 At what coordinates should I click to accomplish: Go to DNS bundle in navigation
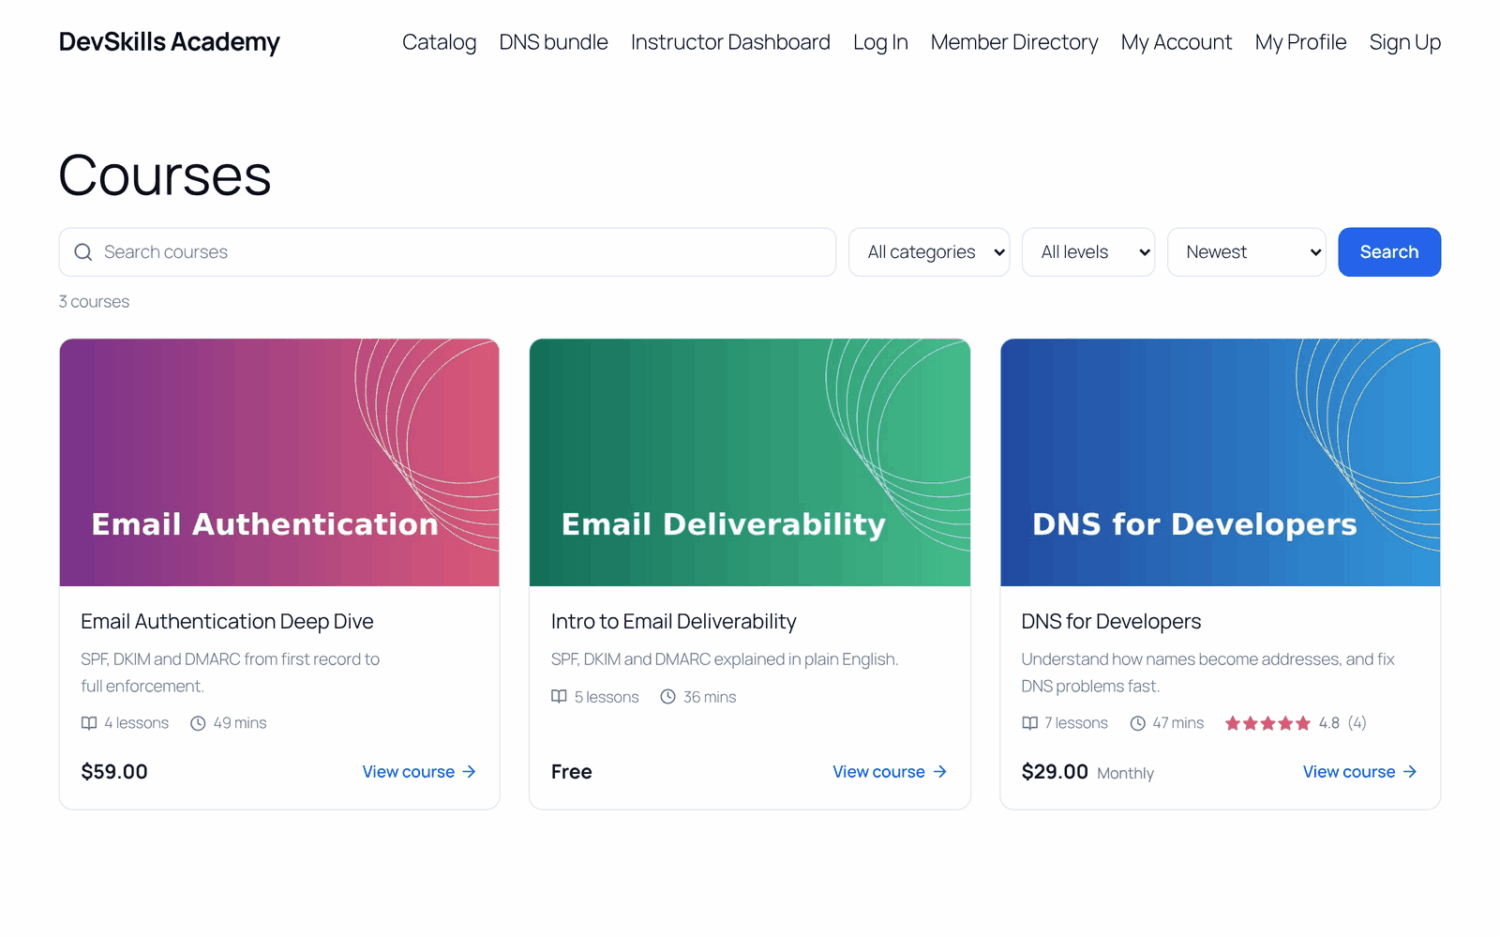[554, 42]
